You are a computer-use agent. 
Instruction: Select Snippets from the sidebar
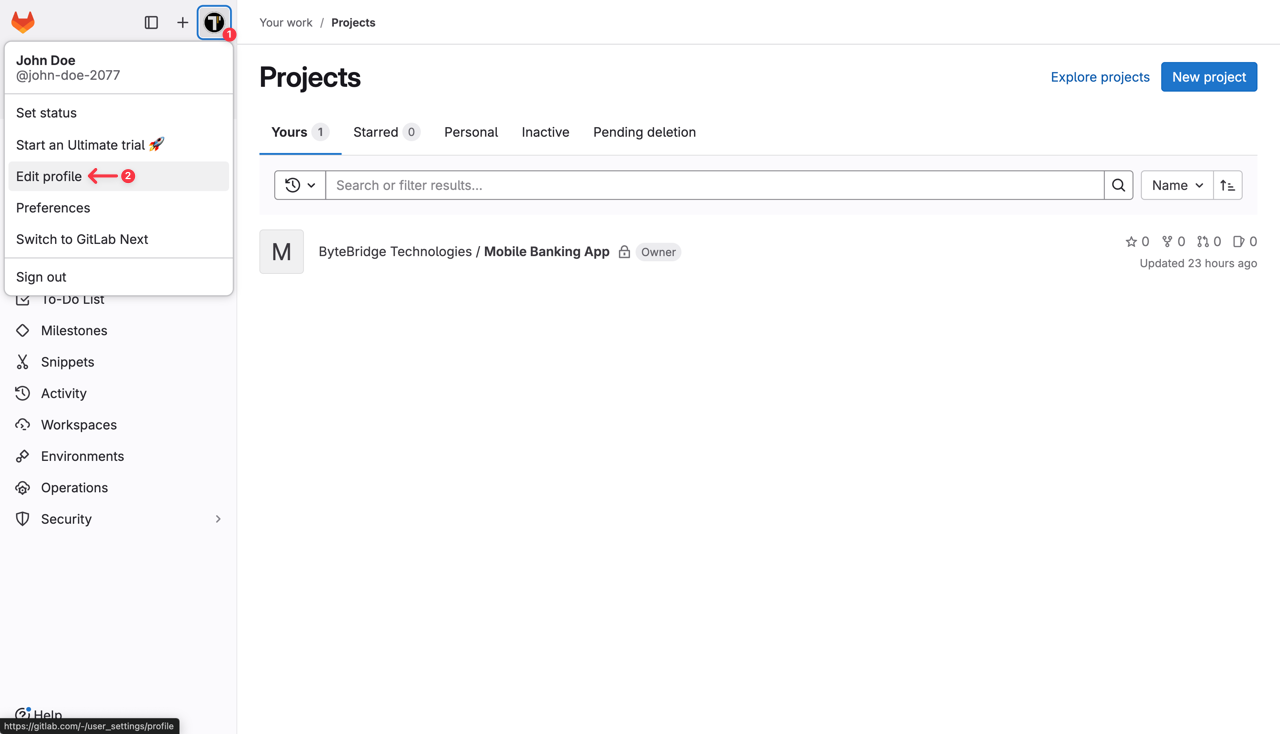(66, 361)
